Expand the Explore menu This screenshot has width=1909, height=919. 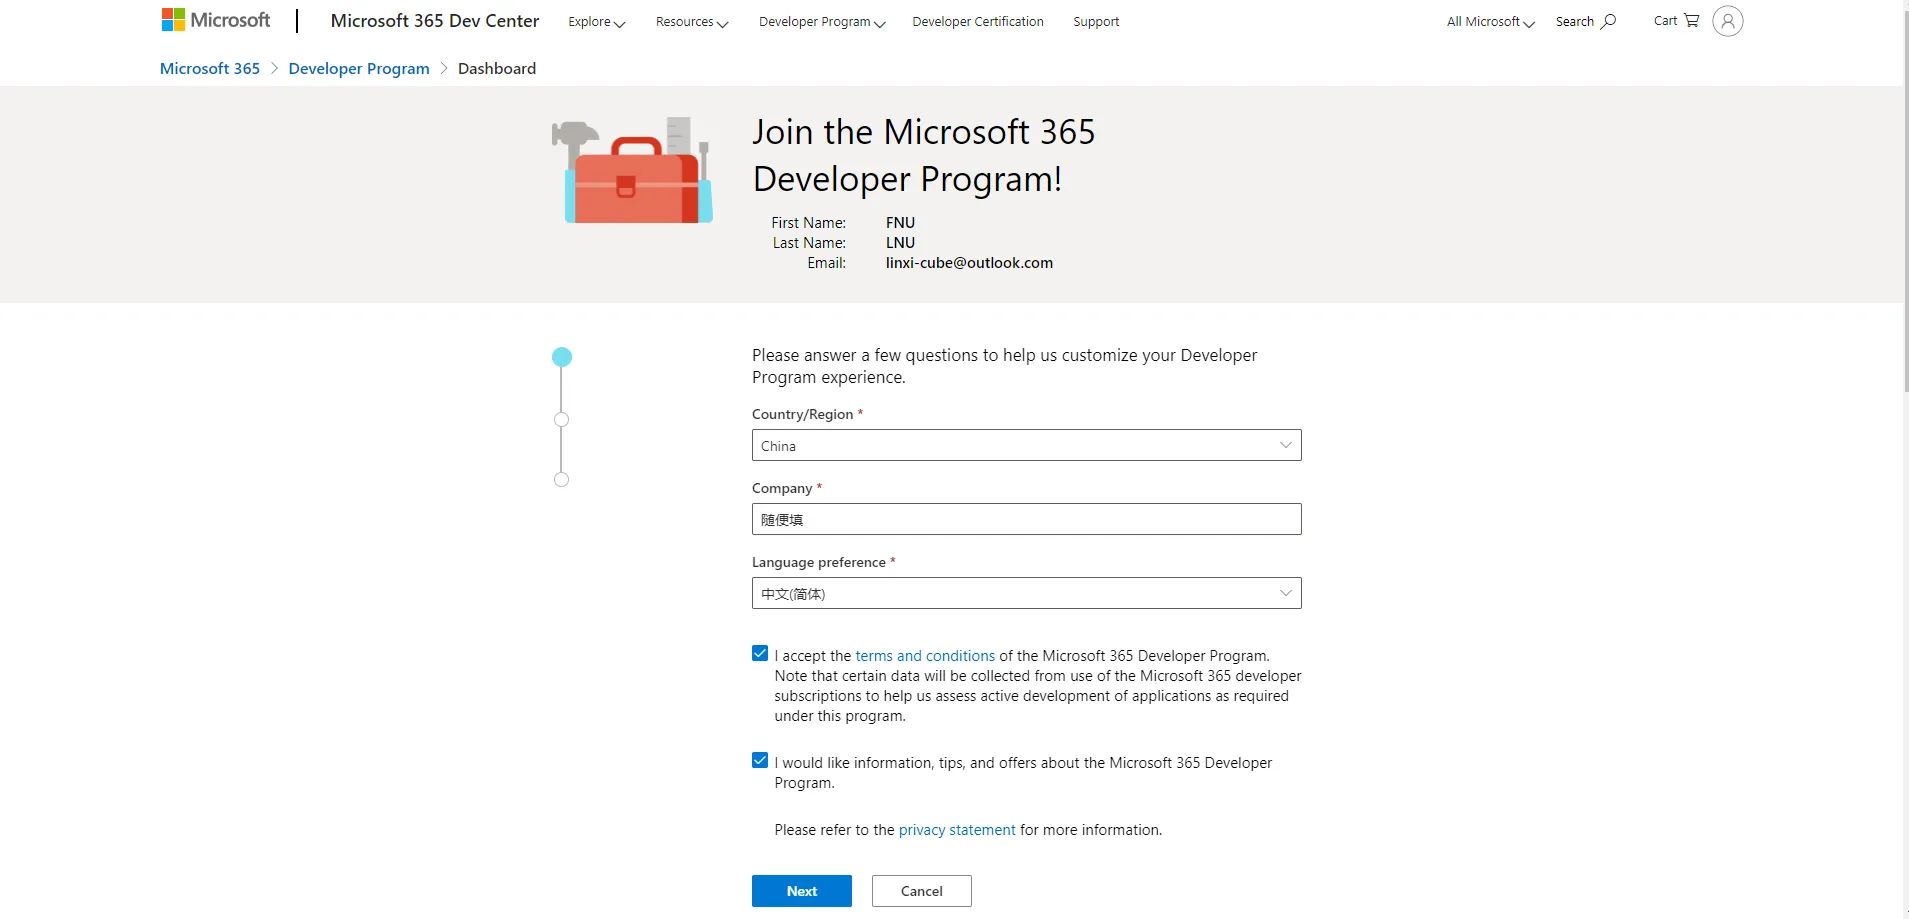click(x=596, y=22)
